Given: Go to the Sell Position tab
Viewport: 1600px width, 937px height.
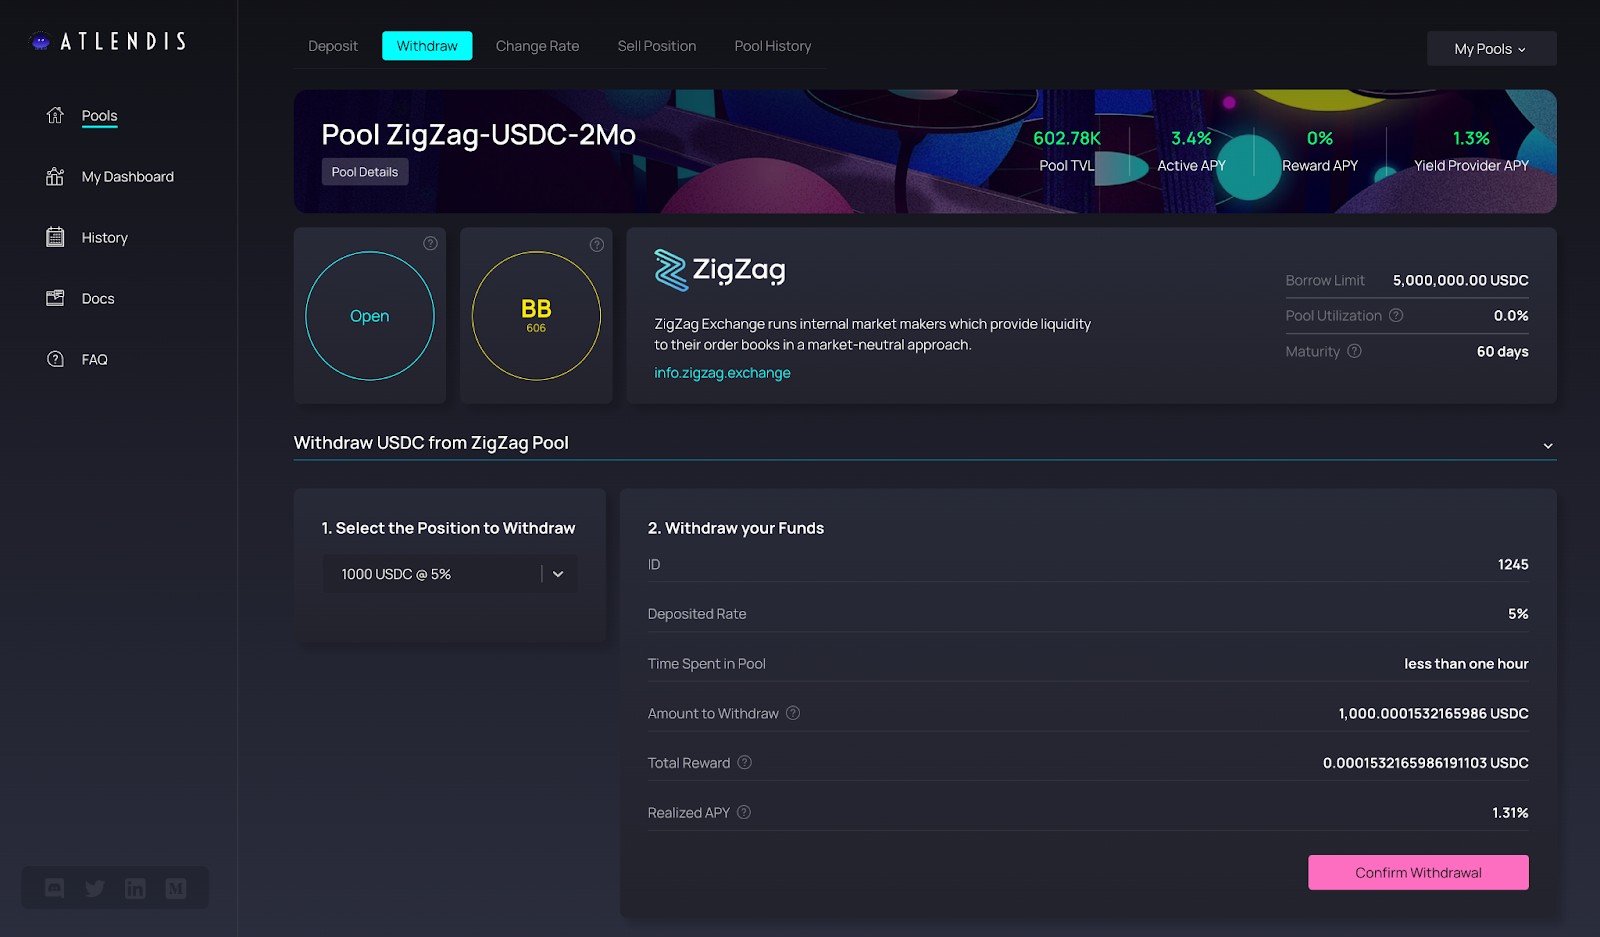Looking at the screenshot, I should (657, 46).
